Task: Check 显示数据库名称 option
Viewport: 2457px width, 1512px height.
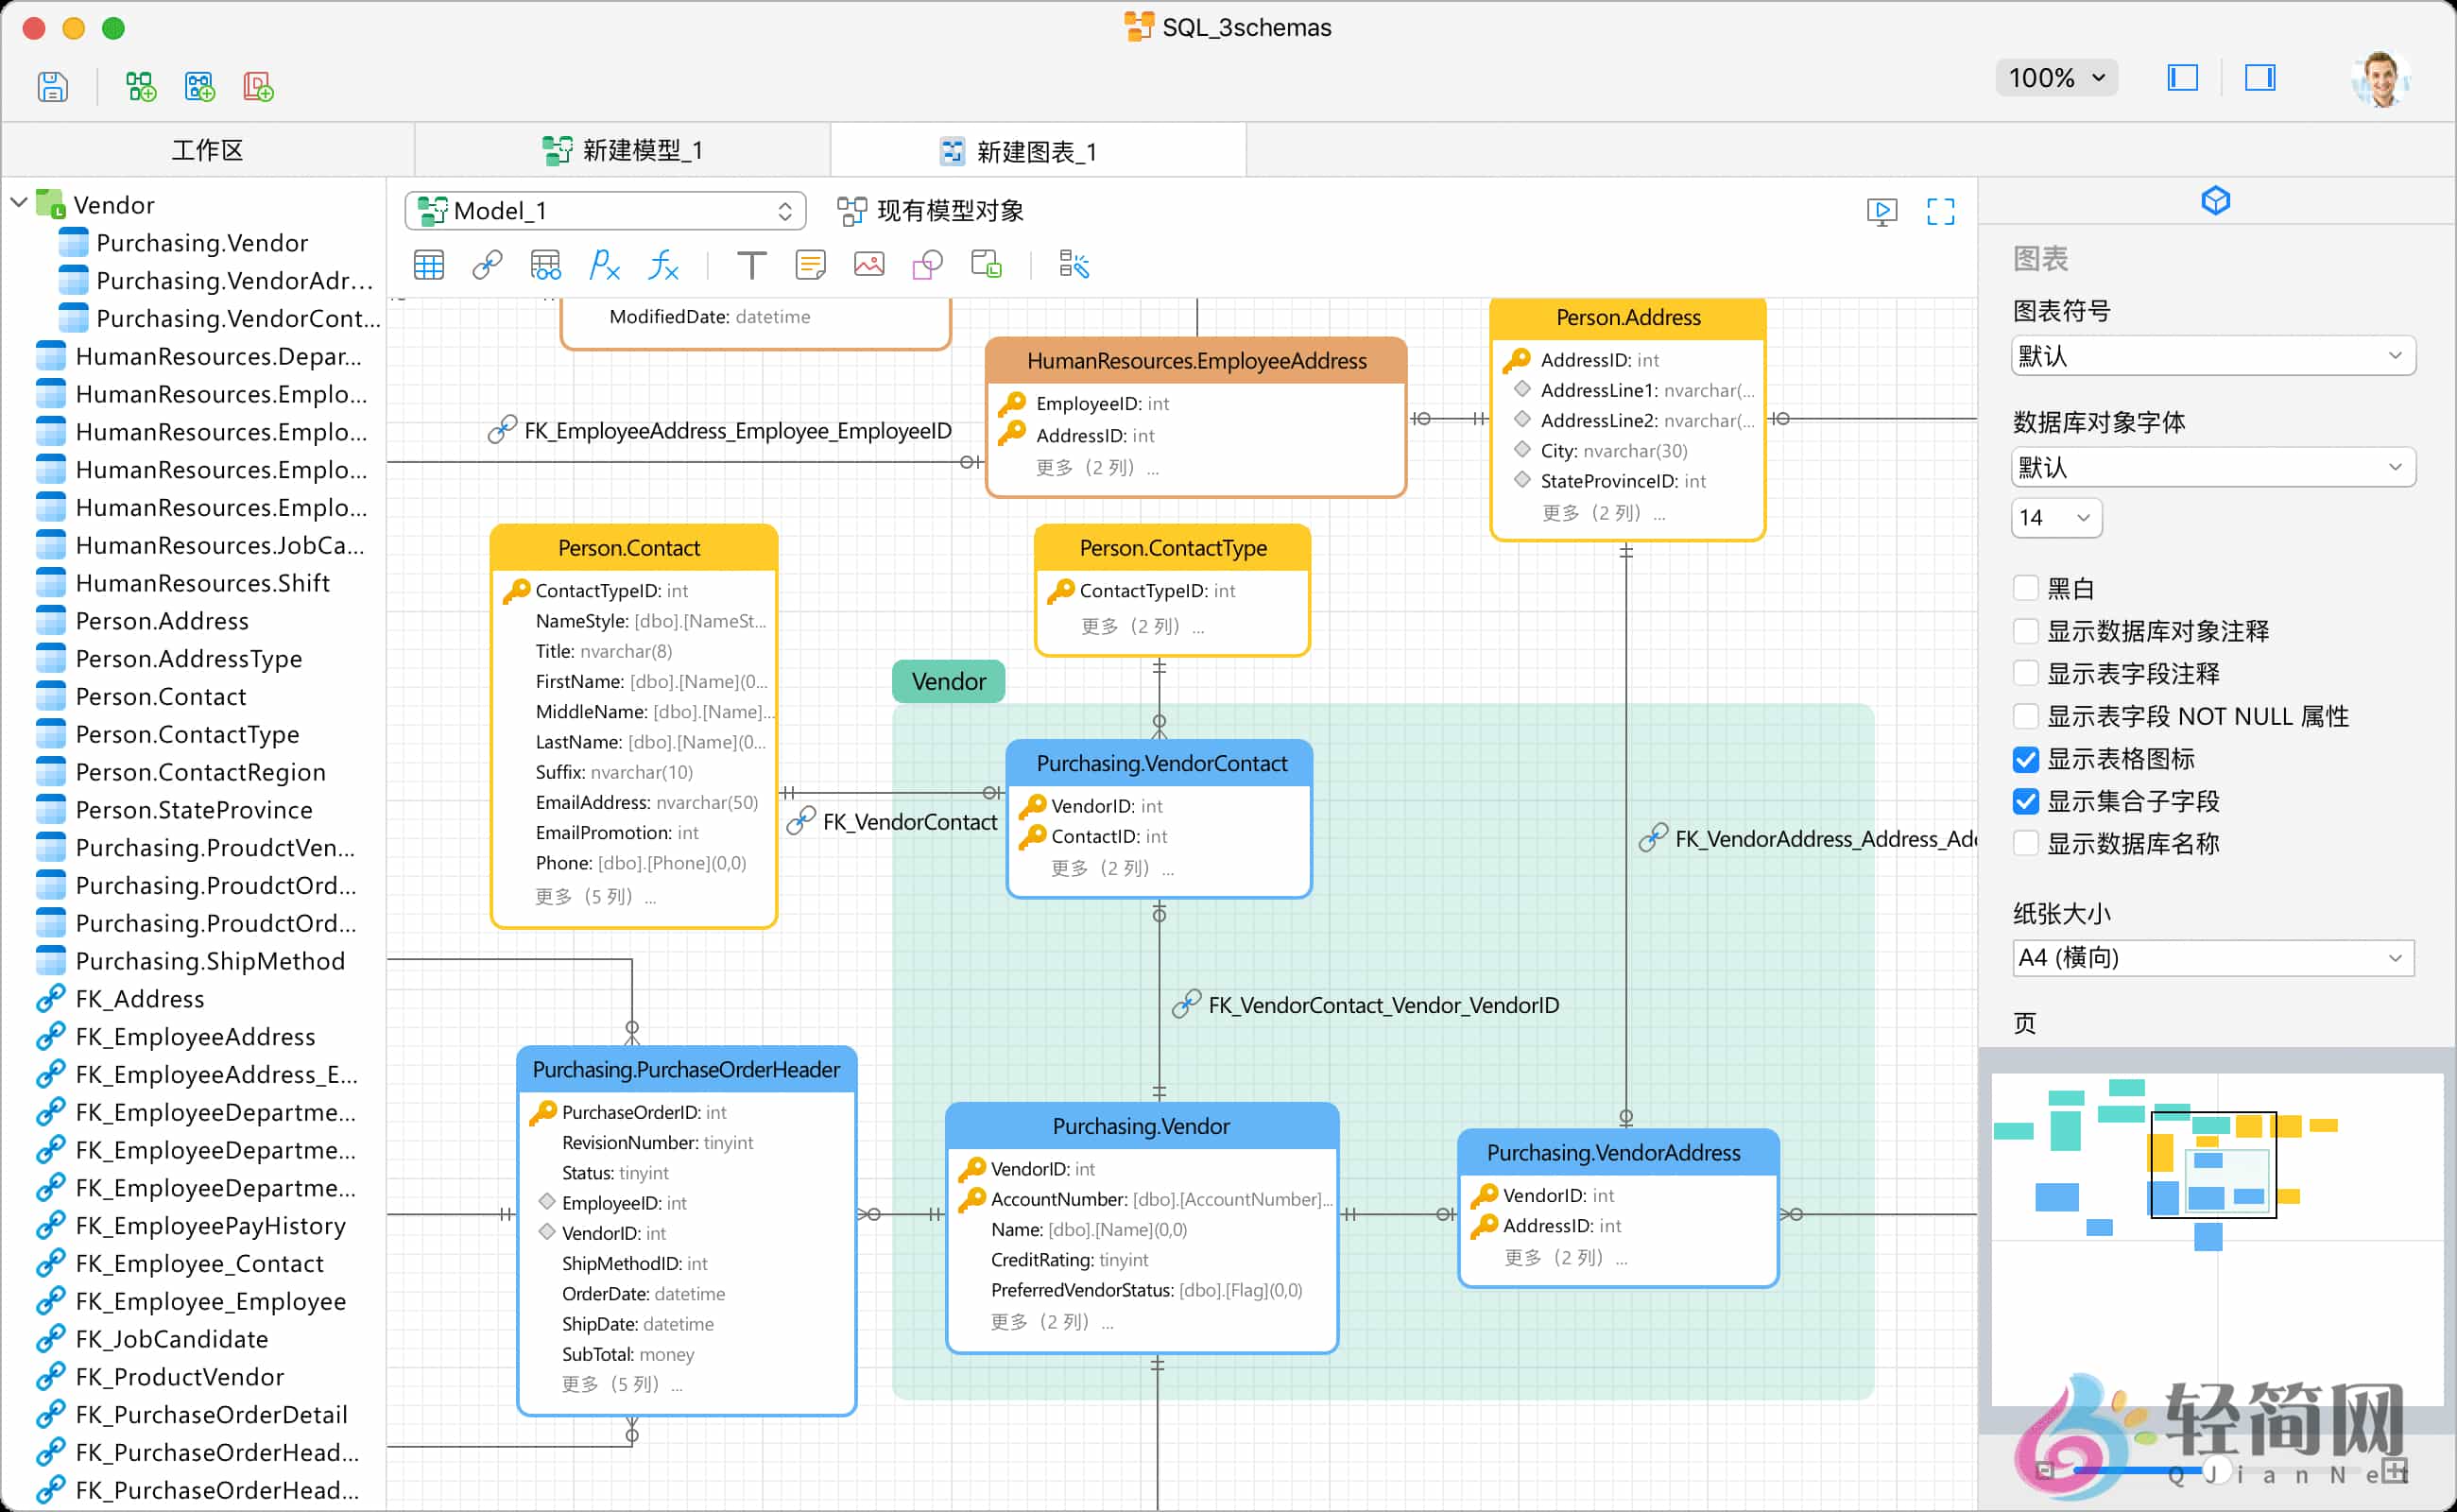Action: coord(2026,843)
